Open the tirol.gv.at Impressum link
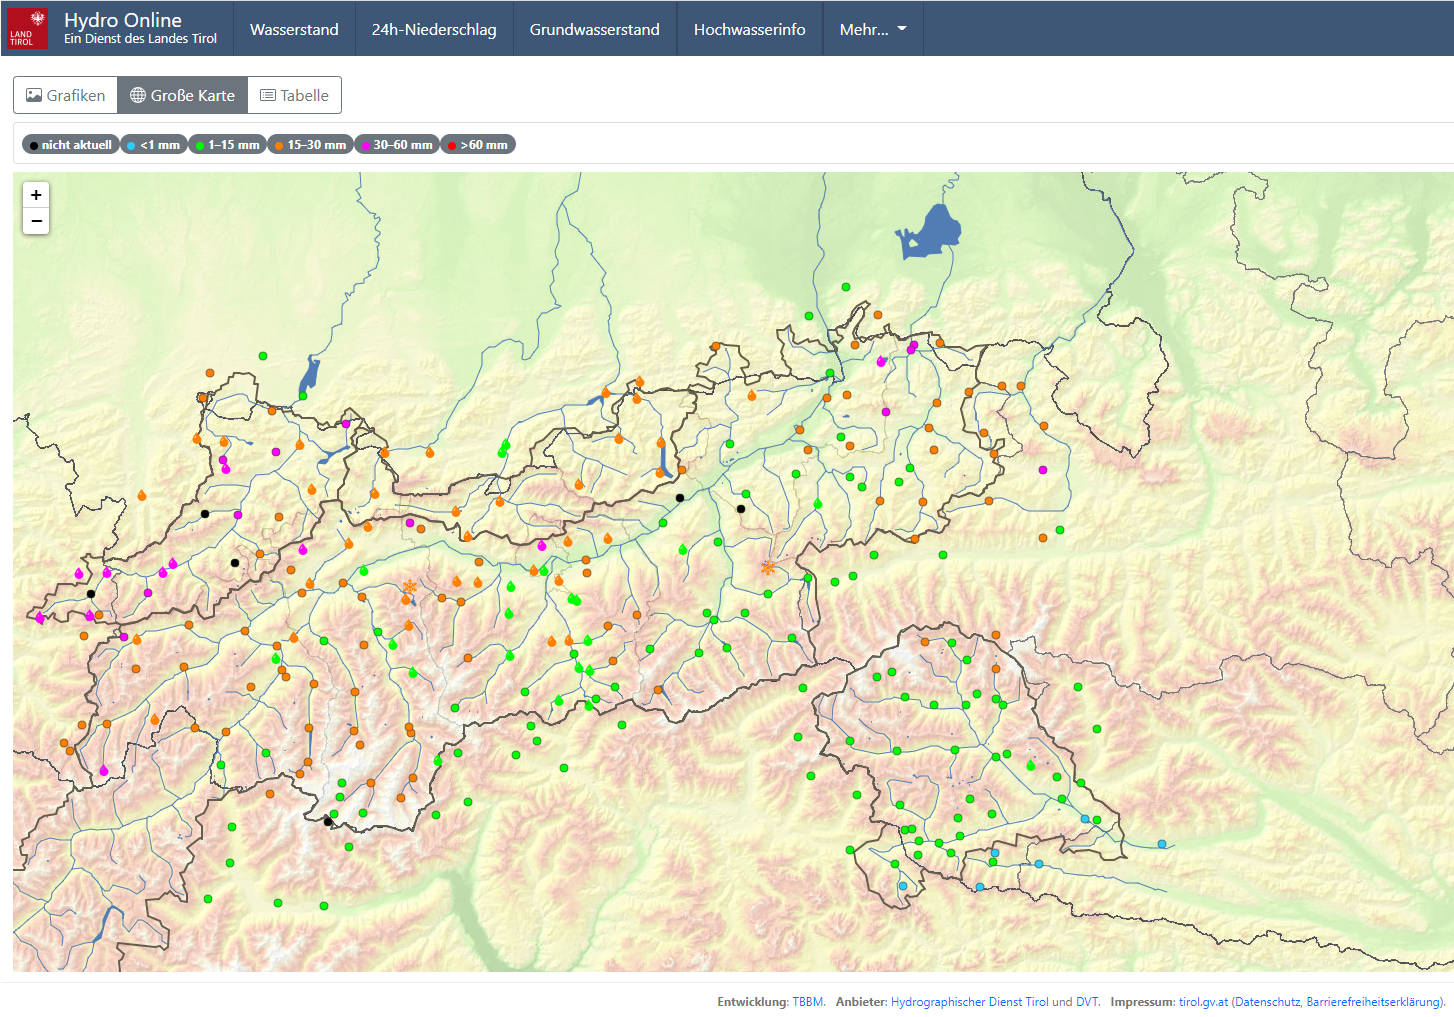This screenshot has width=1454, height=1017. (x=1203, y=1001)
